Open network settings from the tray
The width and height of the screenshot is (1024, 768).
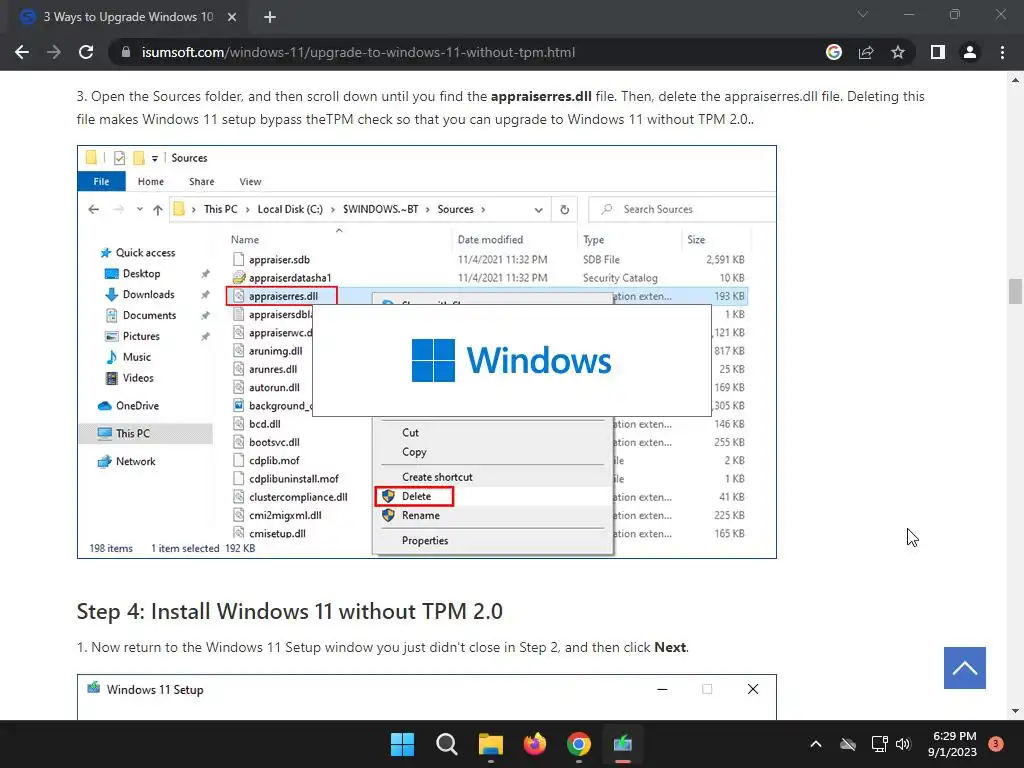coord(880,744)
